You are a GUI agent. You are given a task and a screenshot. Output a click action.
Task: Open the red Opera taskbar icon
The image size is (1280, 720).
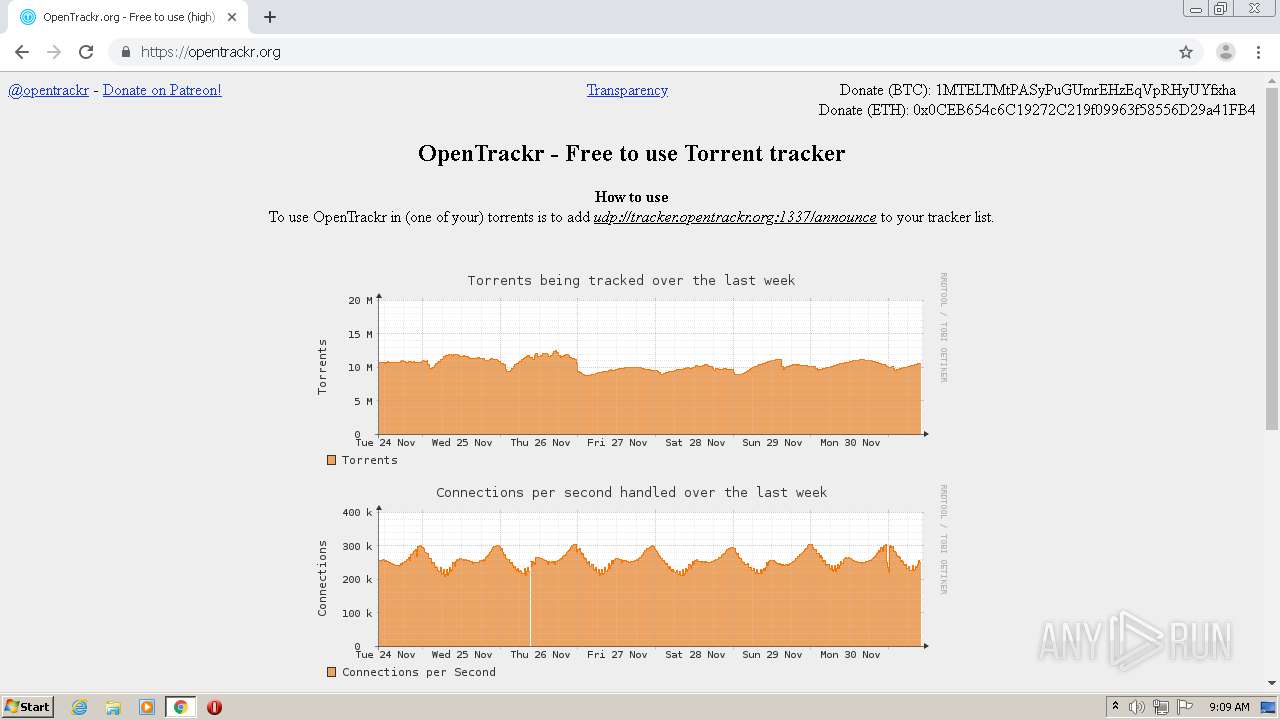(x=214, y=707)
